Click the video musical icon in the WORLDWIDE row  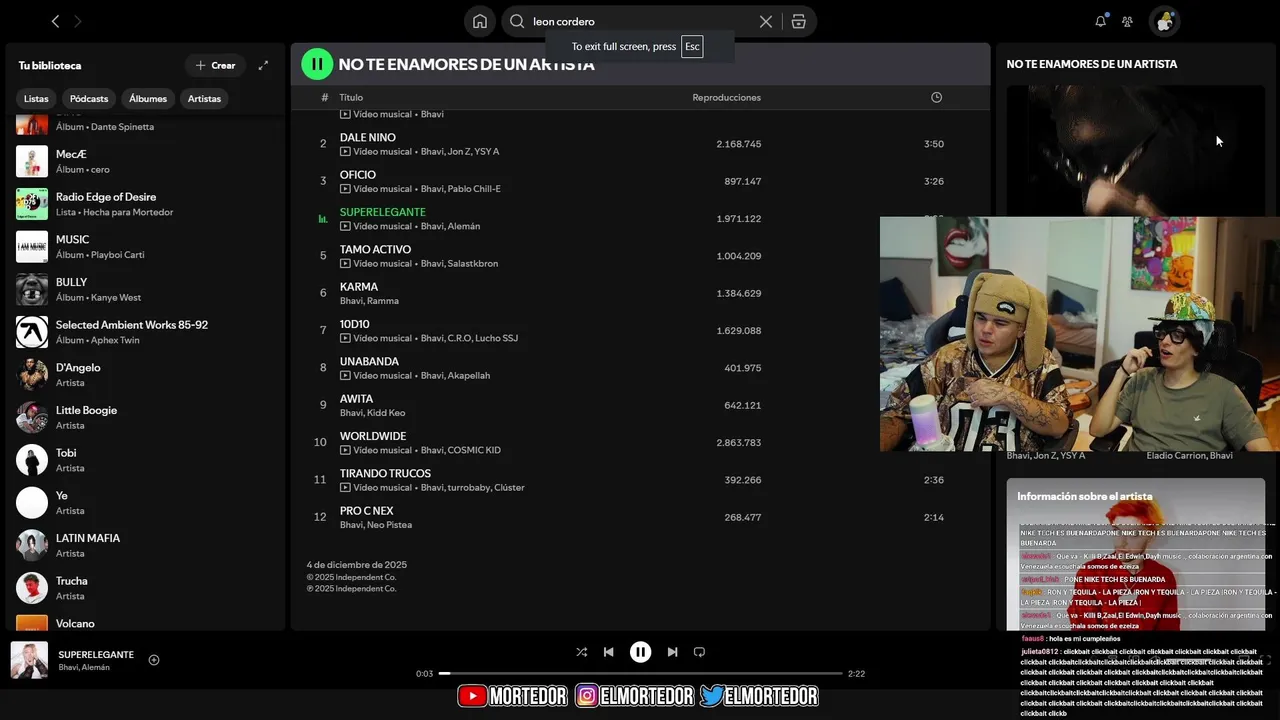tap(345, 450)
